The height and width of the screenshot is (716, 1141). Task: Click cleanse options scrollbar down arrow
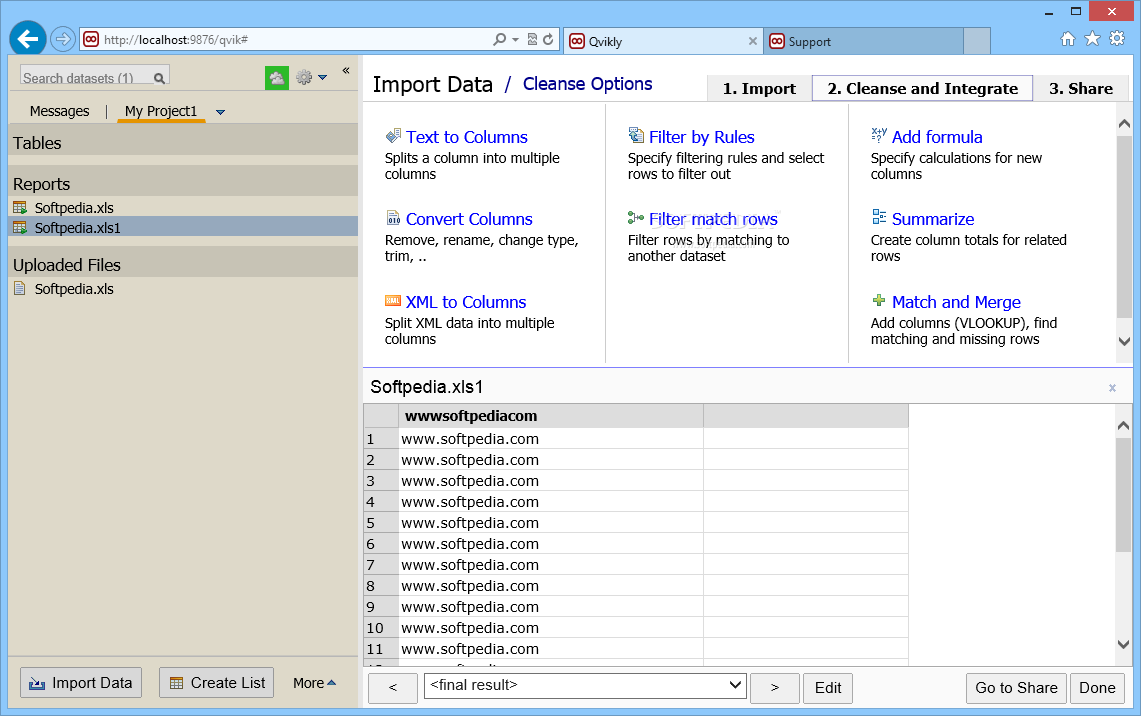point(1124,341)
